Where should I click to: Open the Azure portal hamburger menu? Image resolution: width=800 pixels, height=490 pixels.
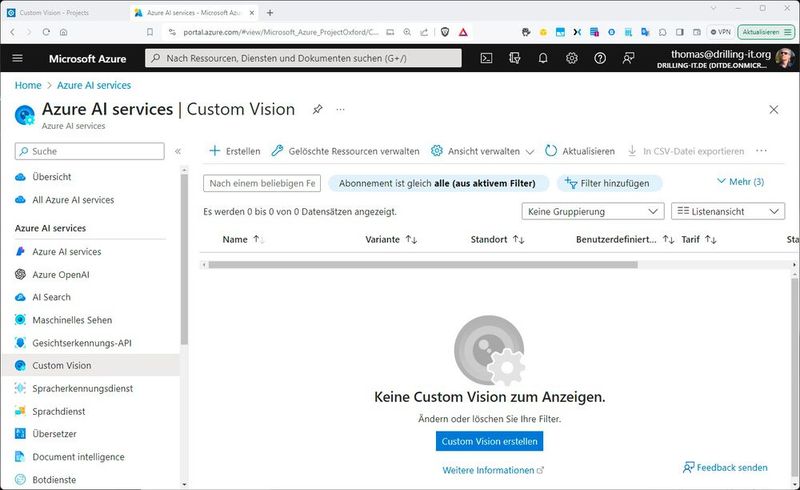click(17, 58)
